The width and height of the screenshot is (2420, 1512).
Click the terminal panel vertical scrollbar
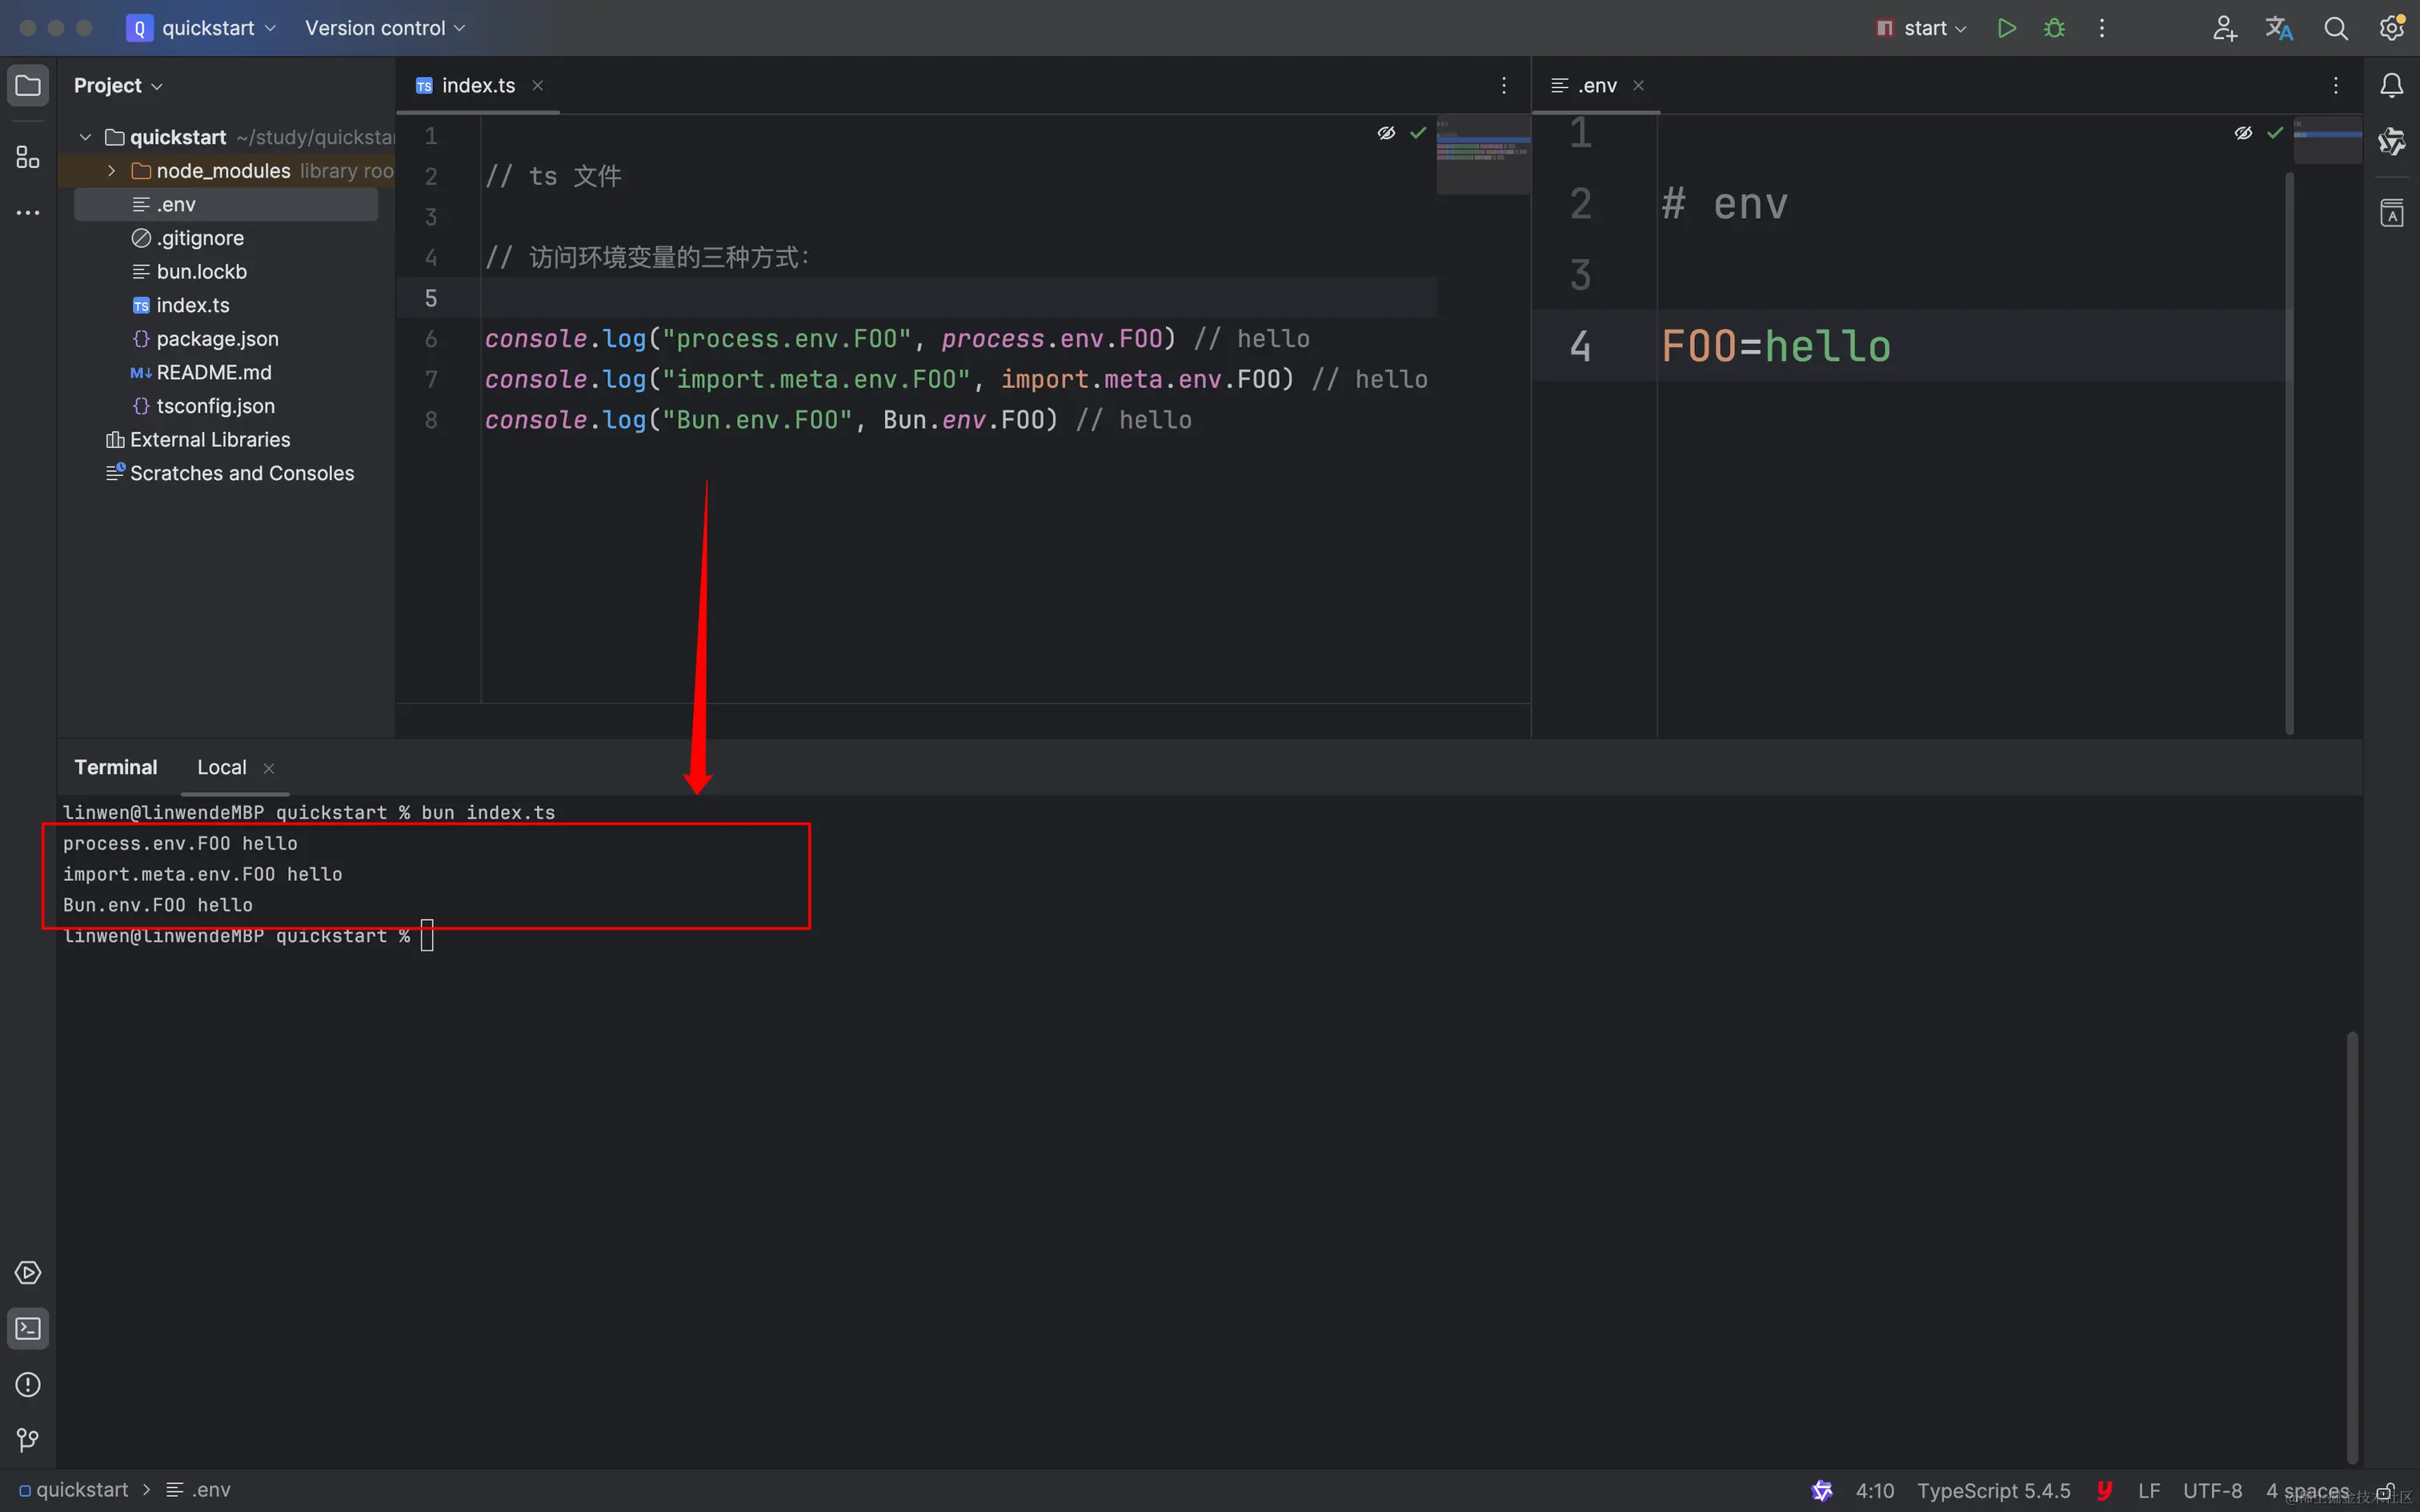2352,1246
